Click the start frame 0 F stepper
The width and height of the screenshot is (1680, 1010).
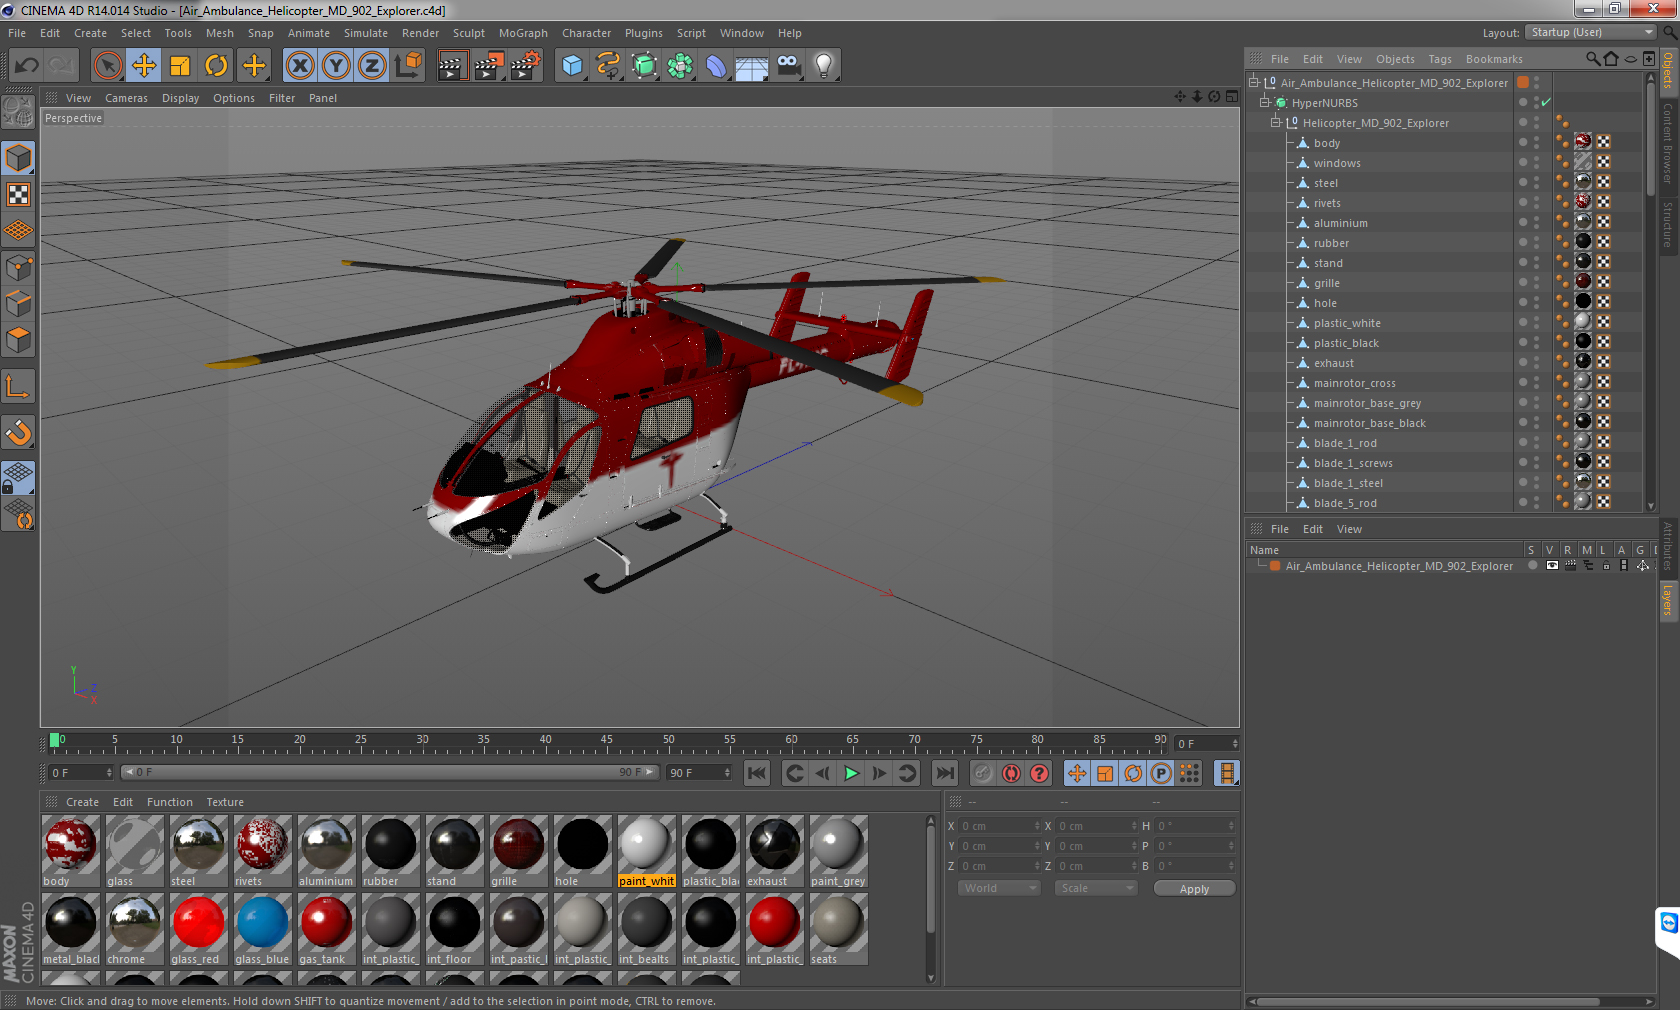coord(109,773)
